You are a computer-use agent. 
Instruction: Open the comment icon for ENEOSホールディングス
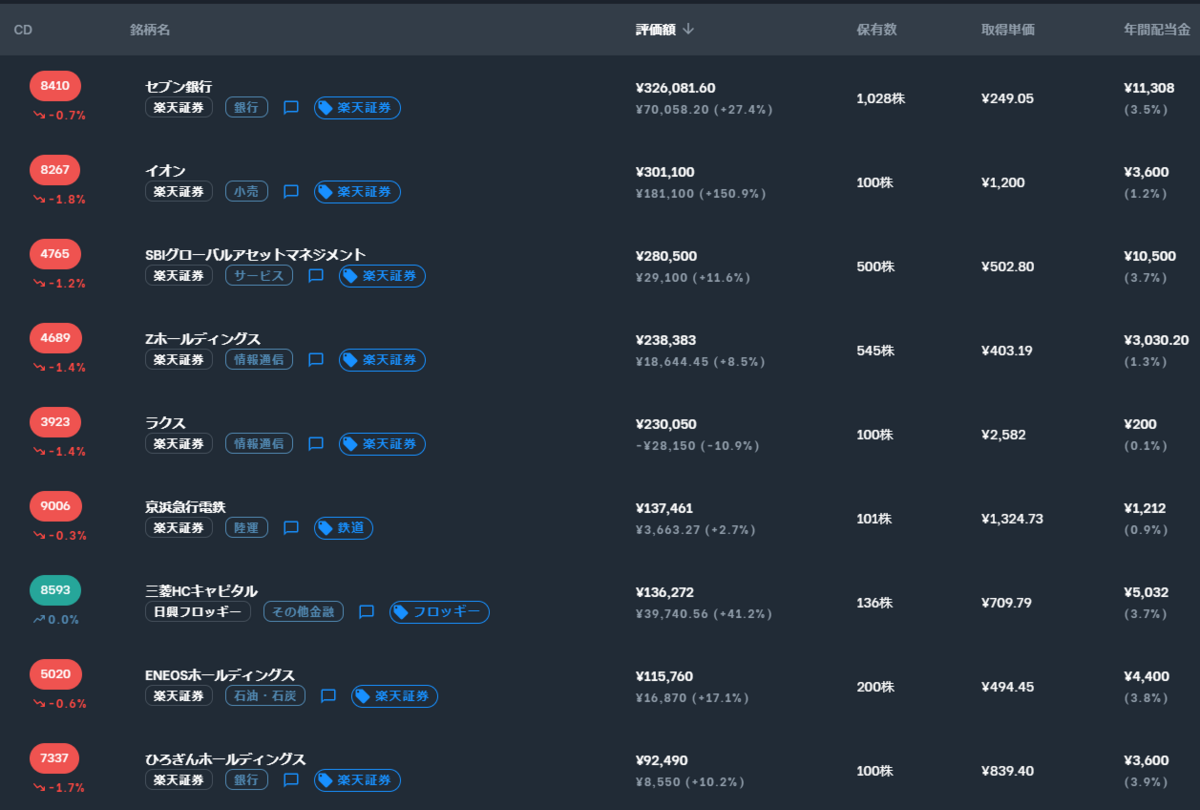click(328, 695)
